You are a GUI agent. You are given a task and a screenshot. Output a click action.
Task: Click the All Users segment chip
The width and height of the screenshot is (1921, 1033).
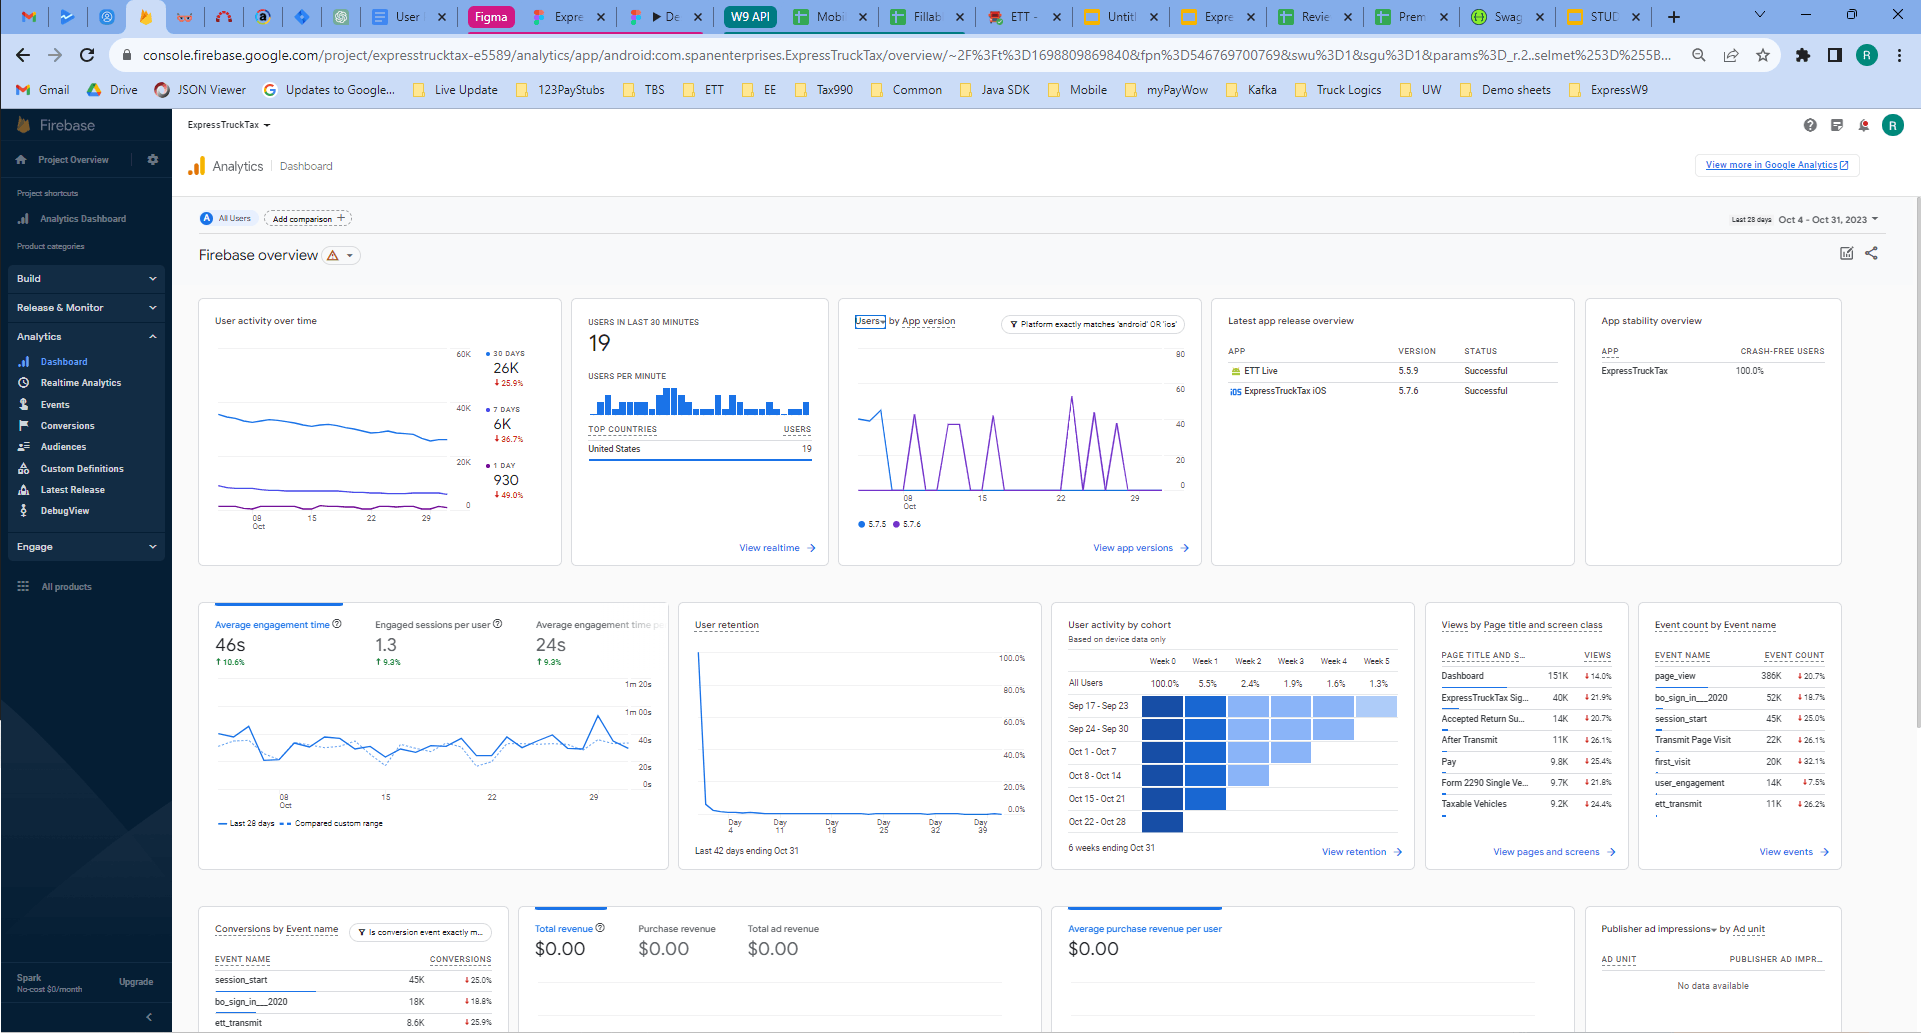tap(226, 218)
